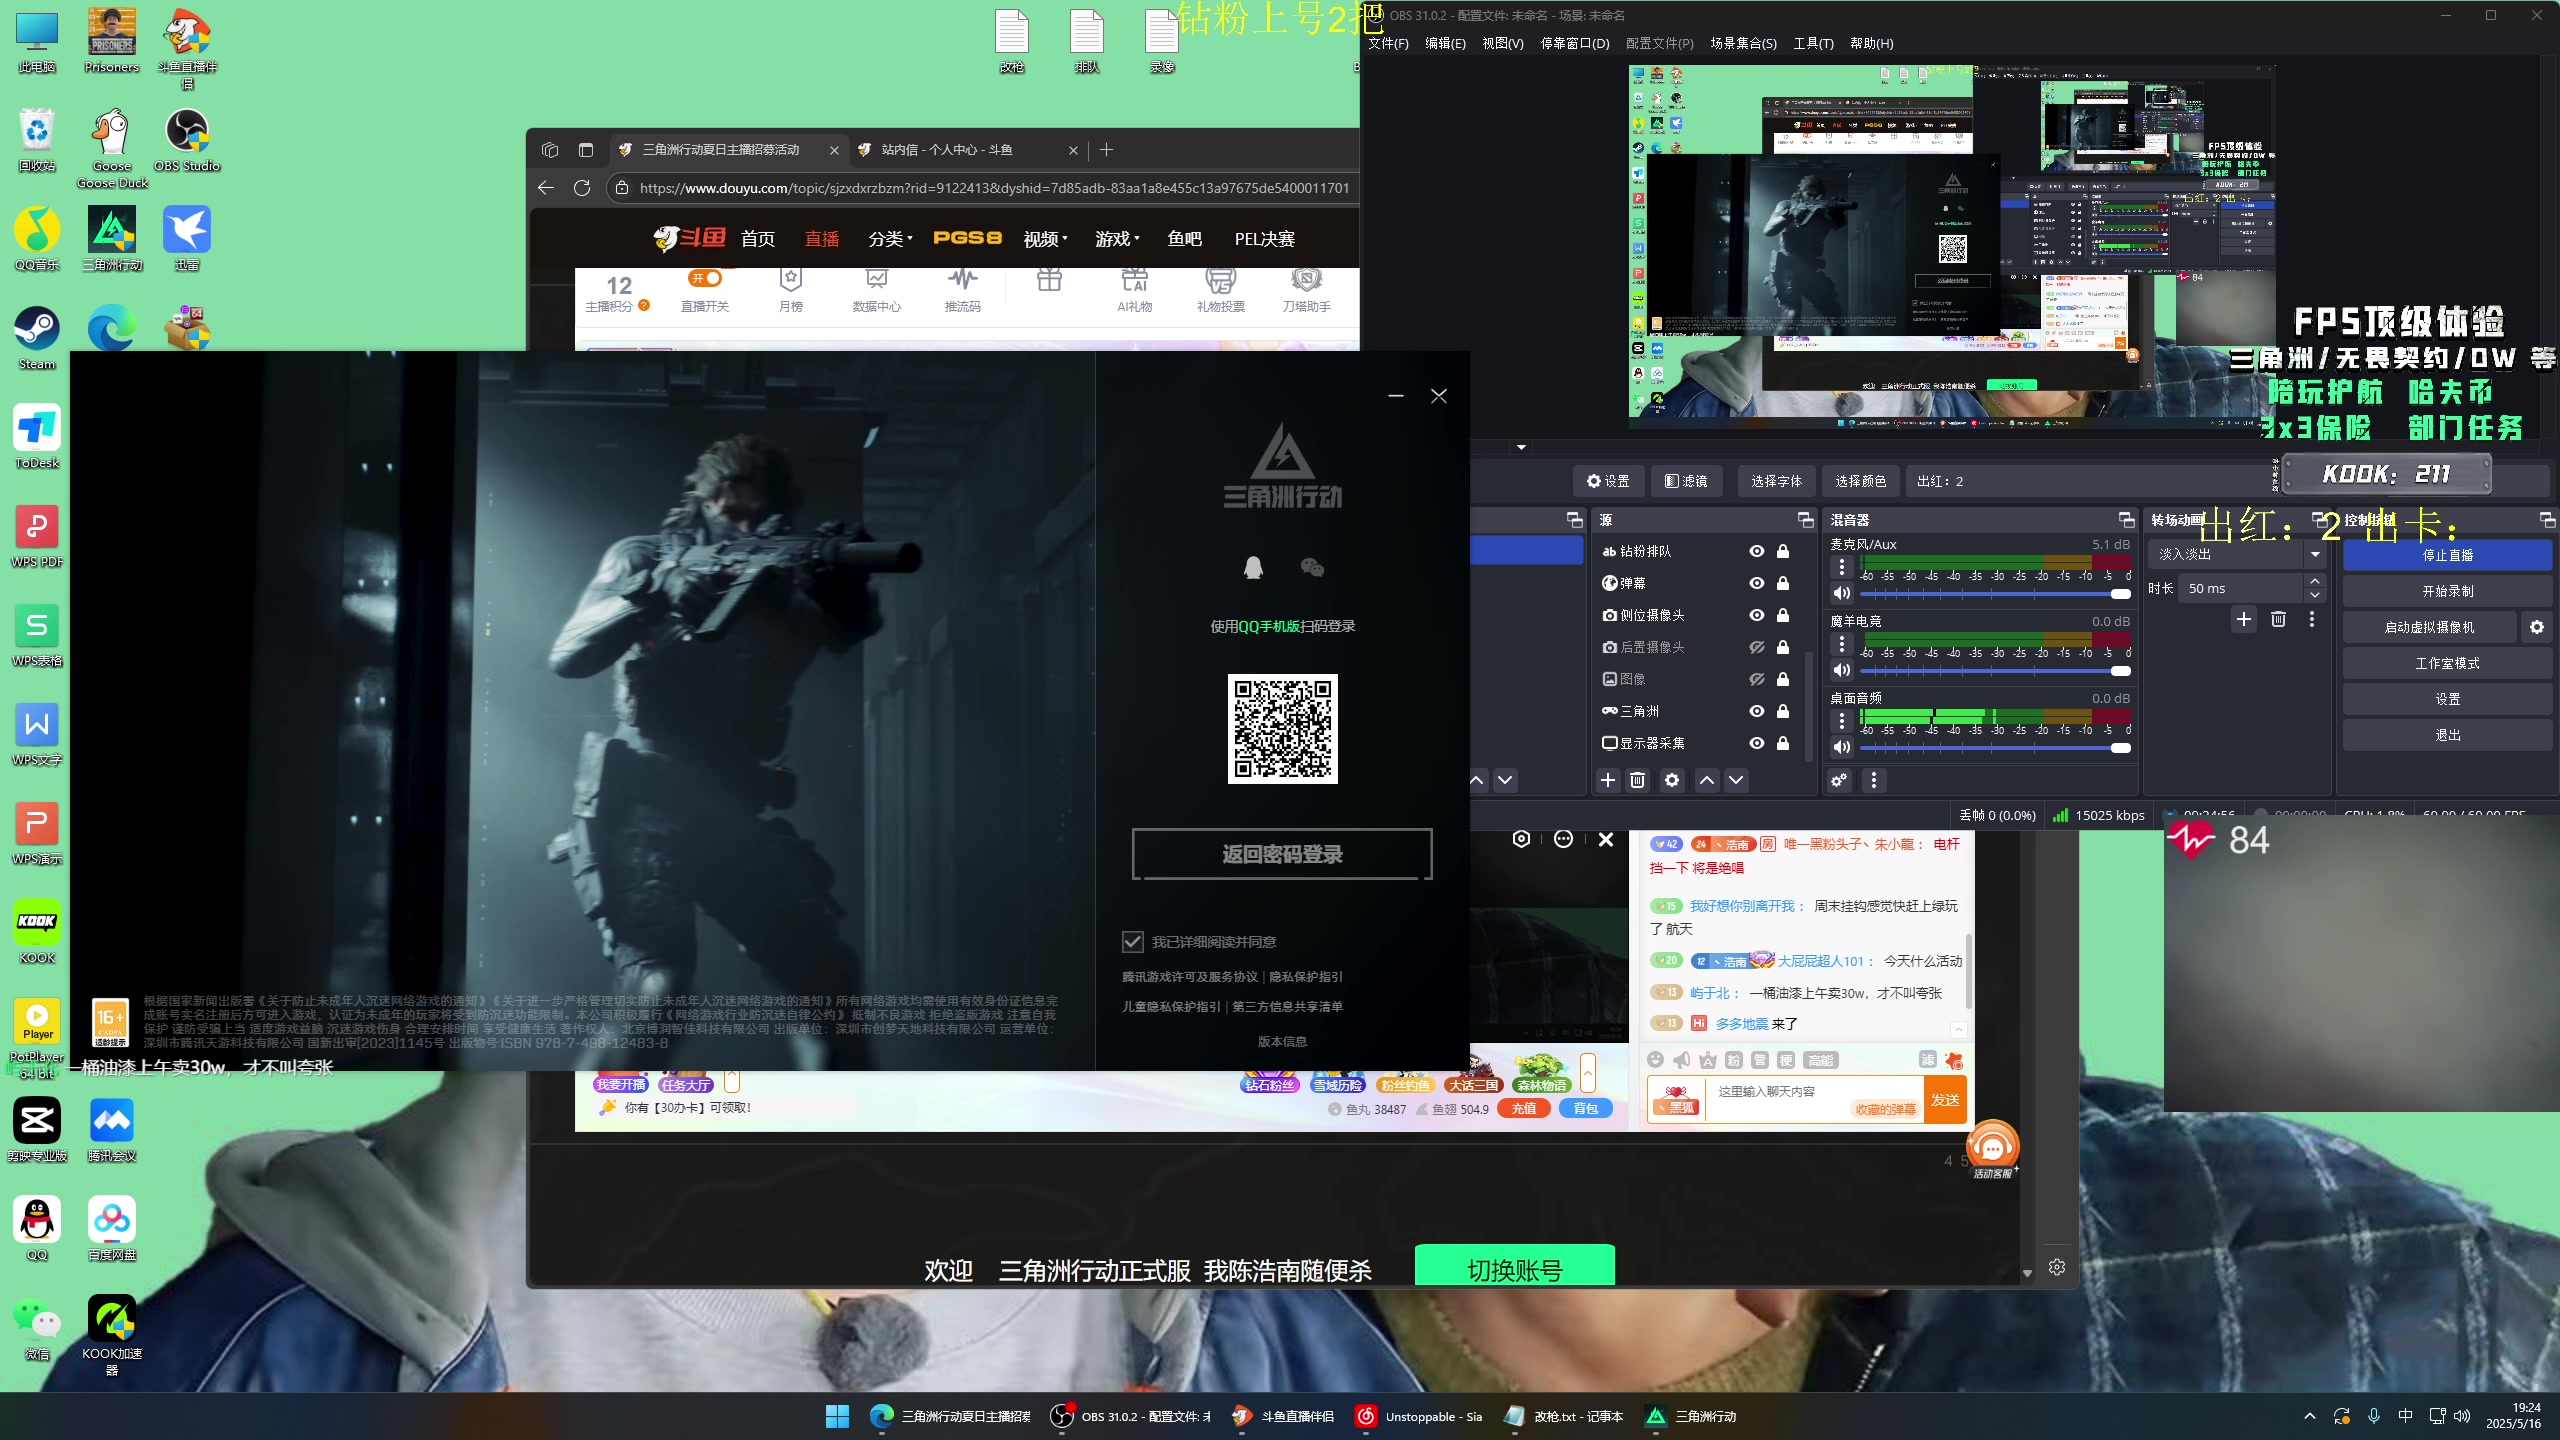Viewport: 2560px width, 1440px height.
Task: Open the mixer panel options menu
Action: [1874, 780]
